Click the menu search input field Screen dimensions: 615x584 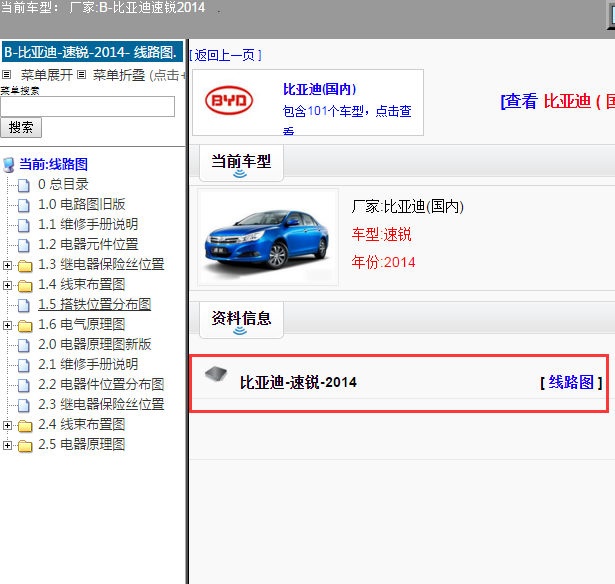(x=87, y=106)
